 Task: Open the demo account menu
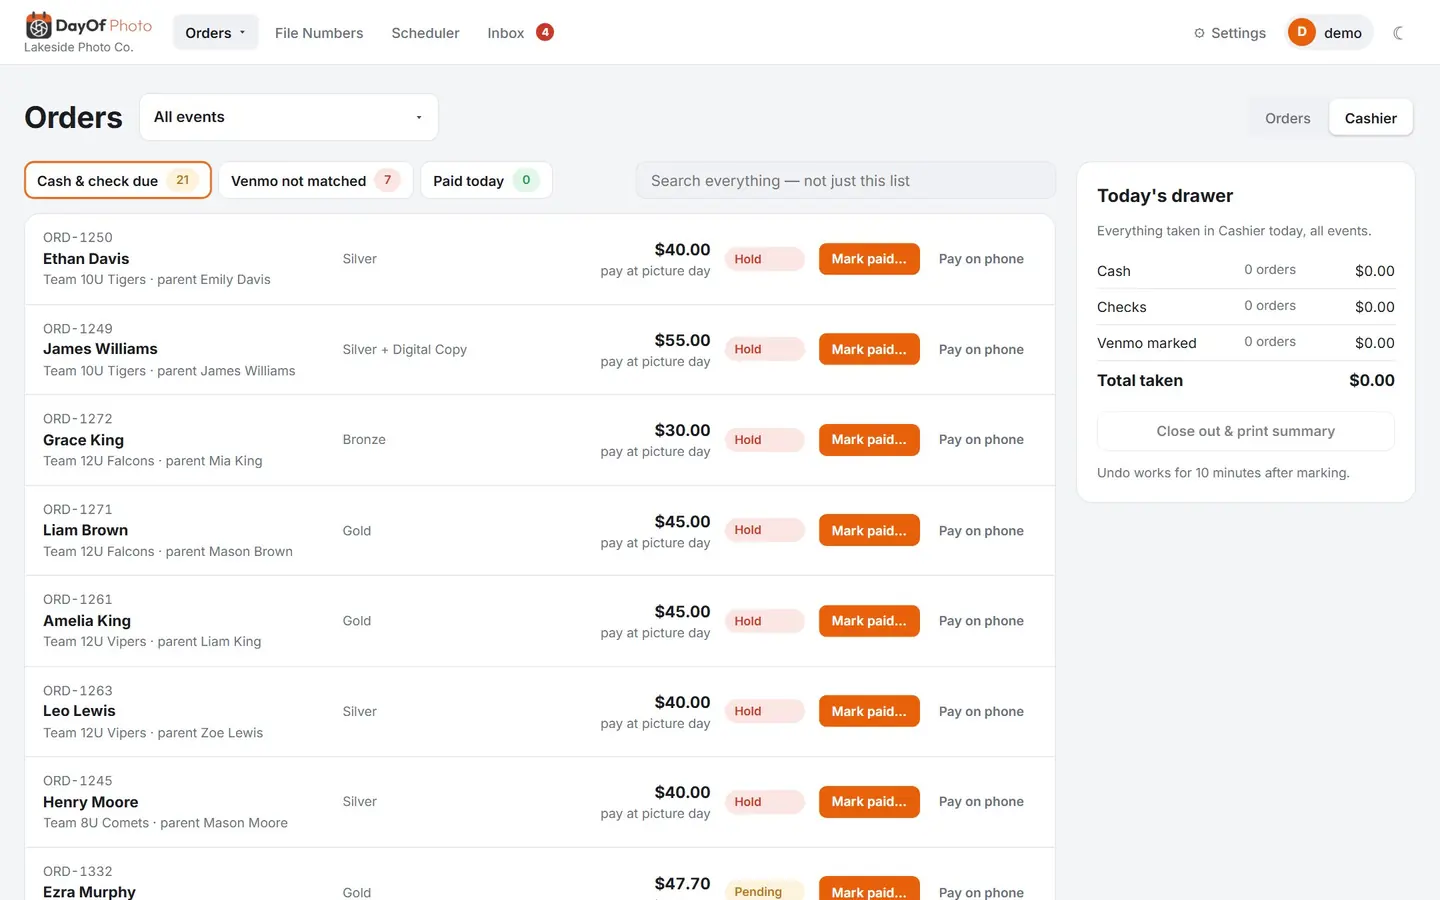(x=1330, y=33)
